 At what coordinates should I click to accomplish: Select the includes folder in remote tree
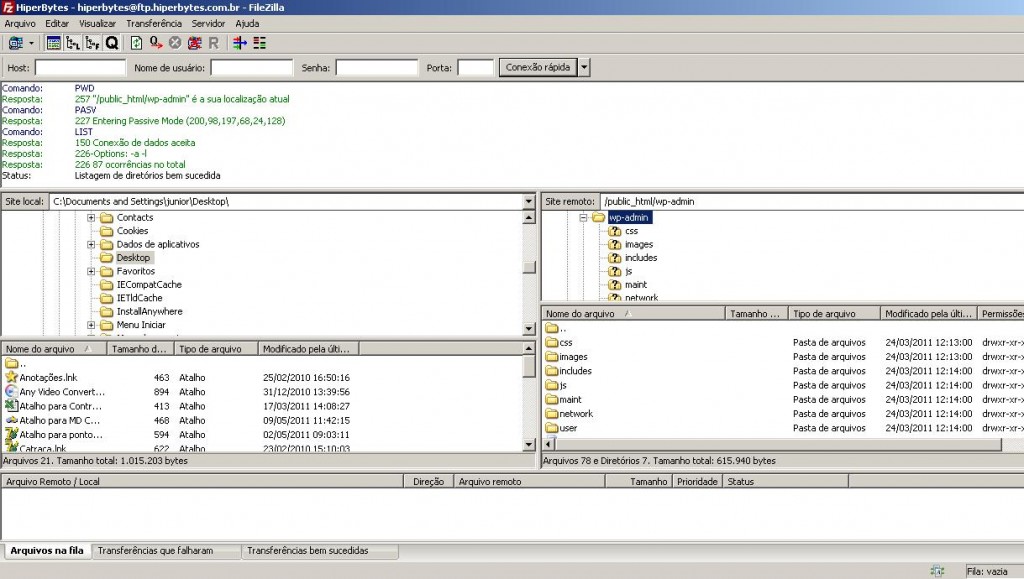pos(641,258)
